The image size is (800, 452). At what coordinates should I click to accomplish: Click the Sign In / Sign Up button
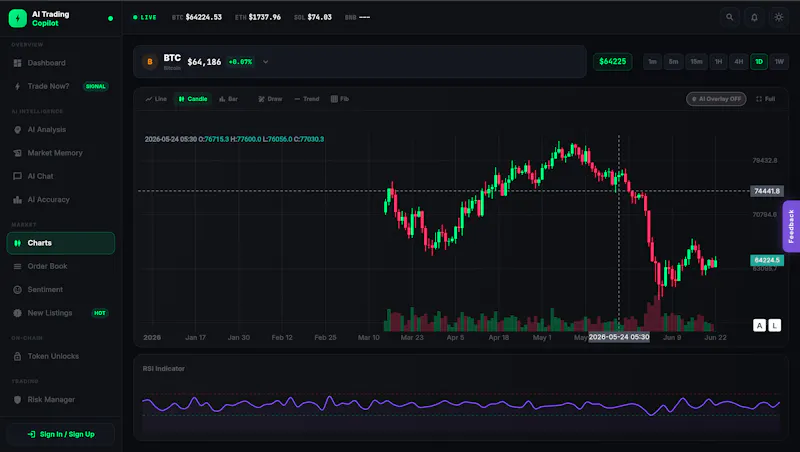(61, 434)
